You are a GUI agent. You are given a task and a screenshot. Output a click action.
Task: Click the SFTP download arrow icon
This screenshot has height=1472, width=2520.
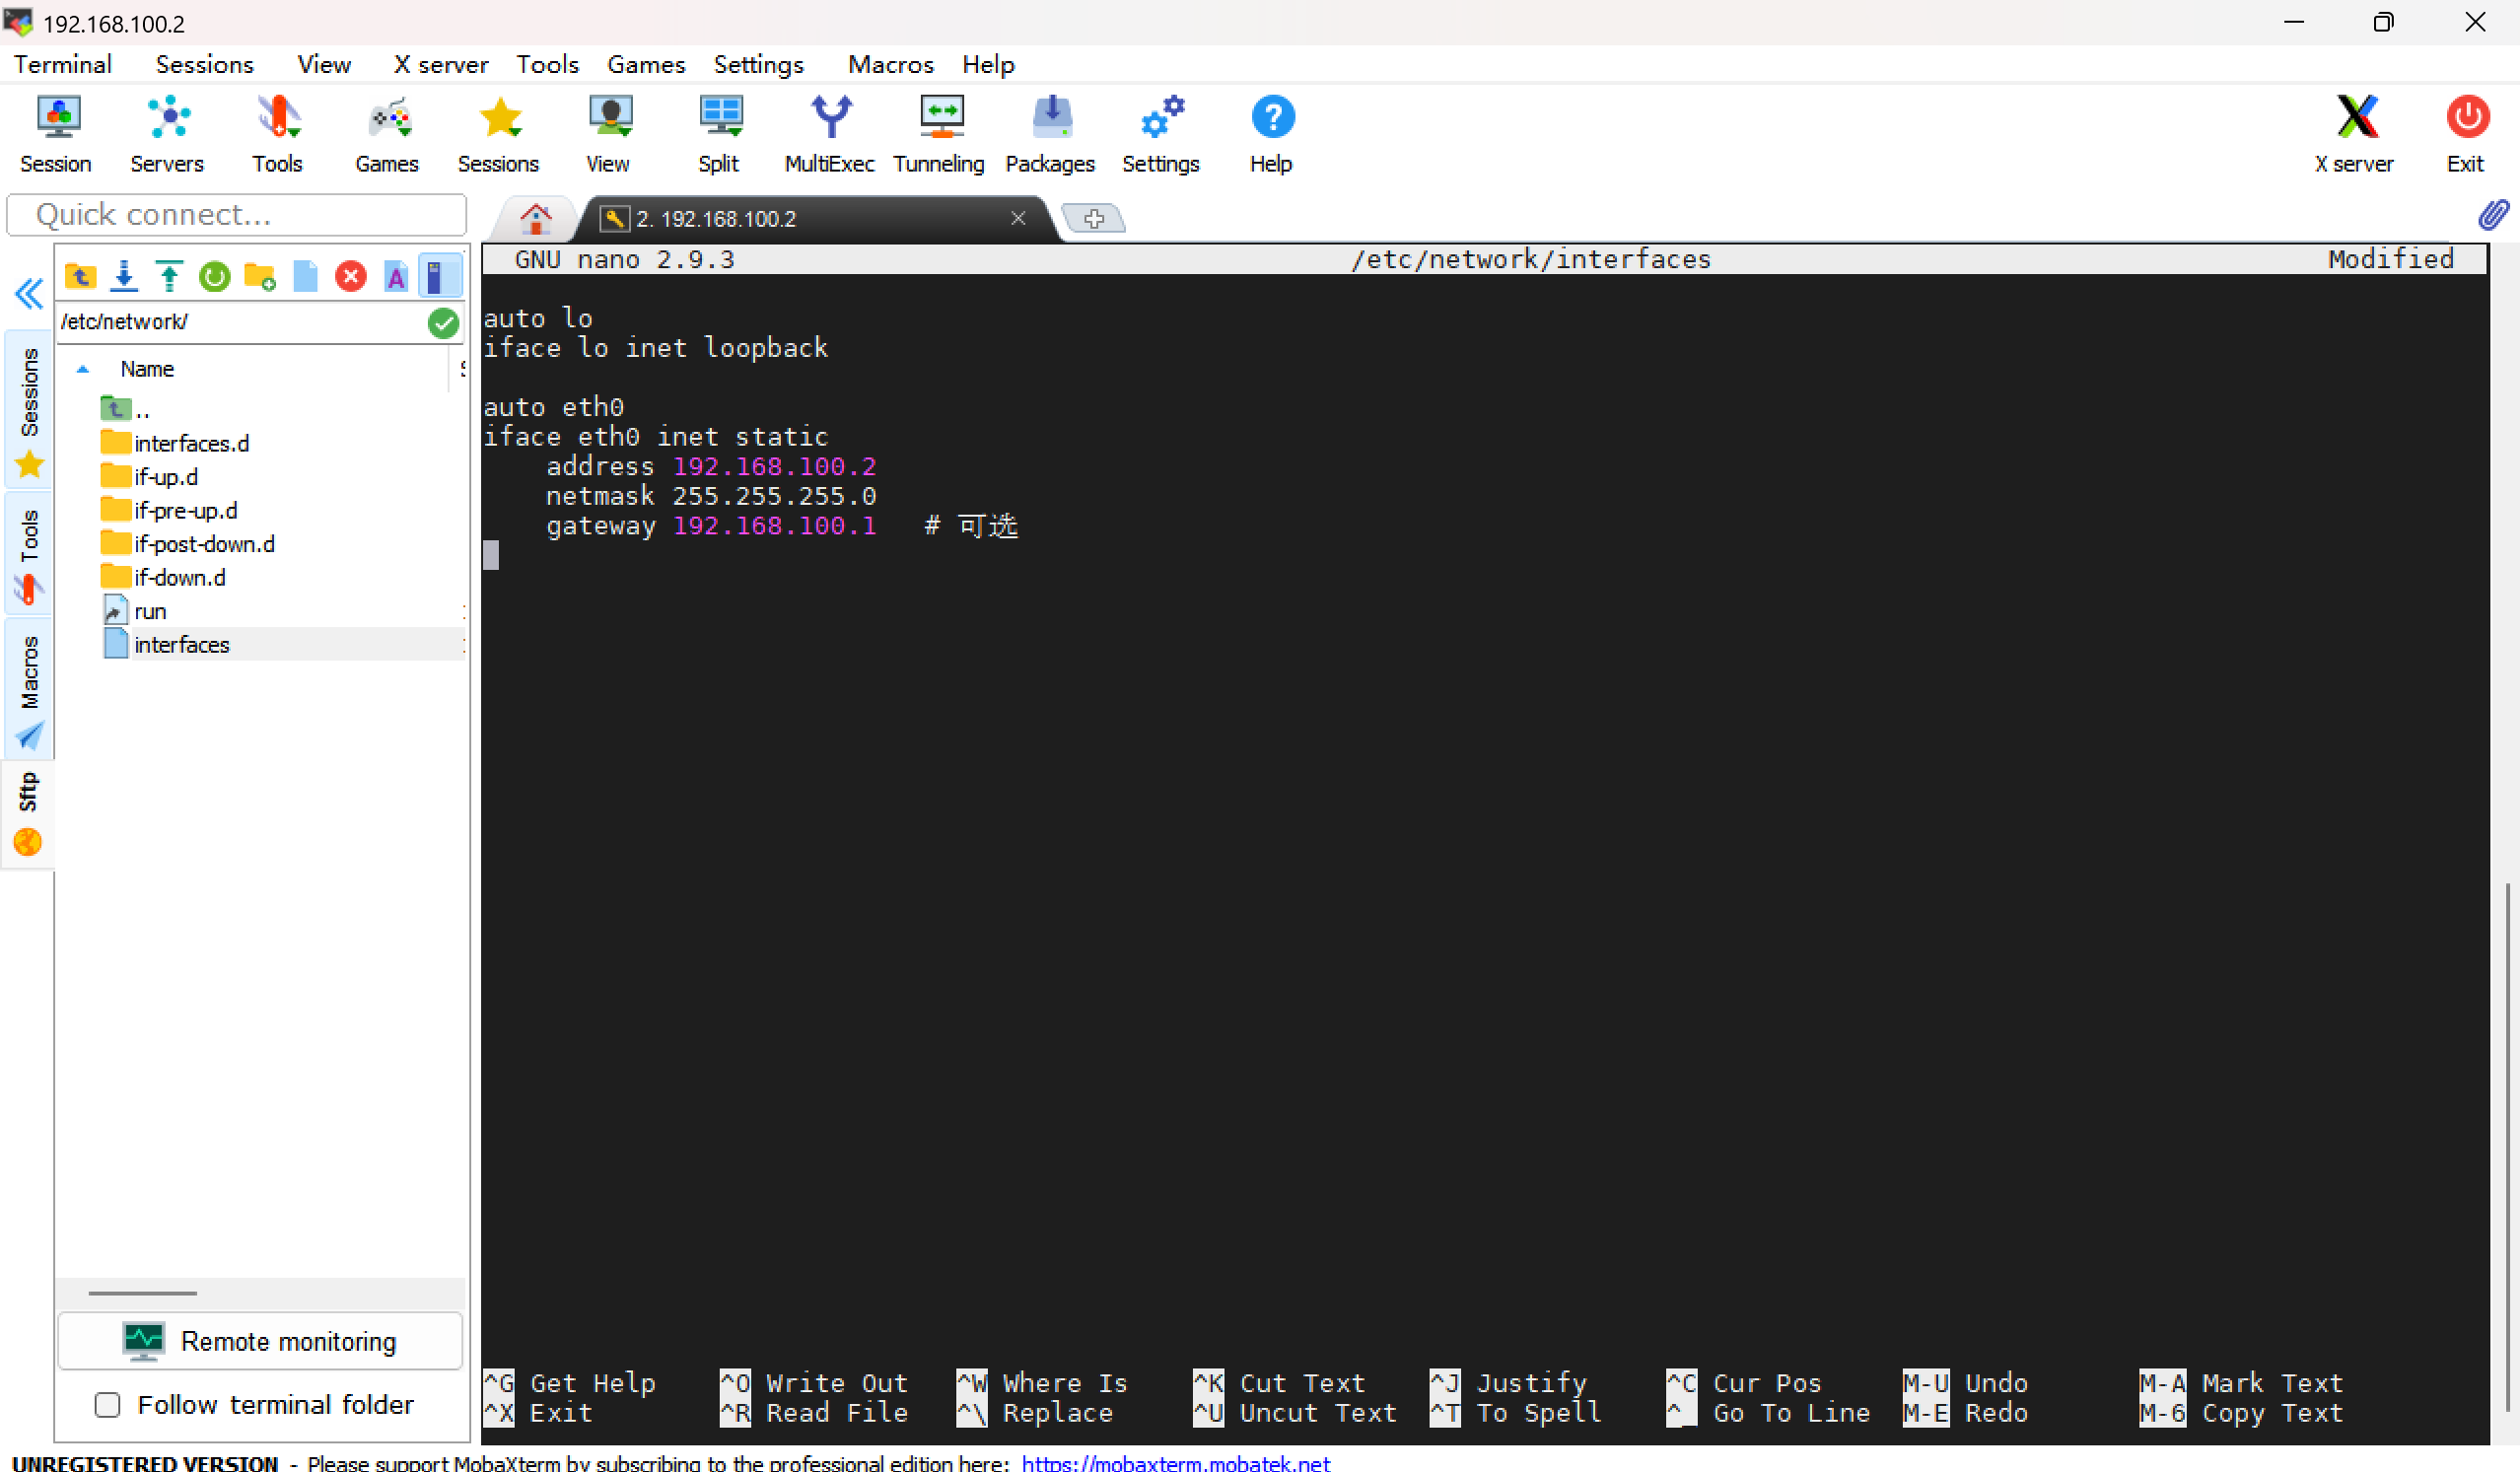[x=124, y=276]
